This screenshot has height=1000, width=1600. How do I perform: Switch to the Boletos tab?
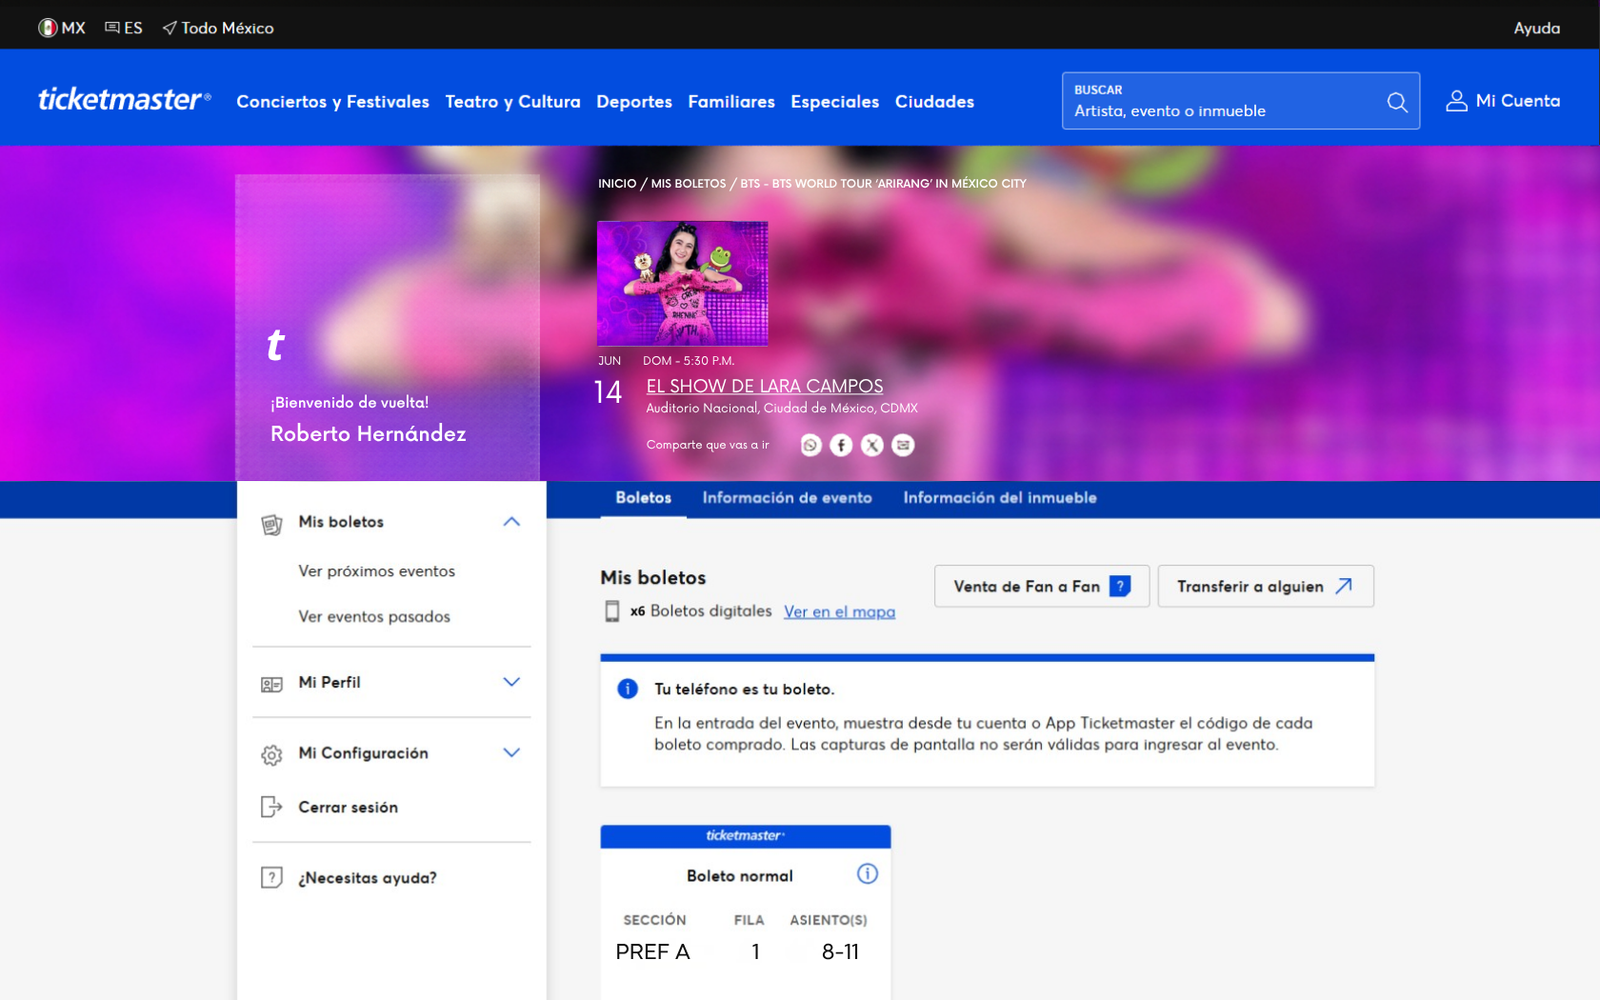coord(644,498)
